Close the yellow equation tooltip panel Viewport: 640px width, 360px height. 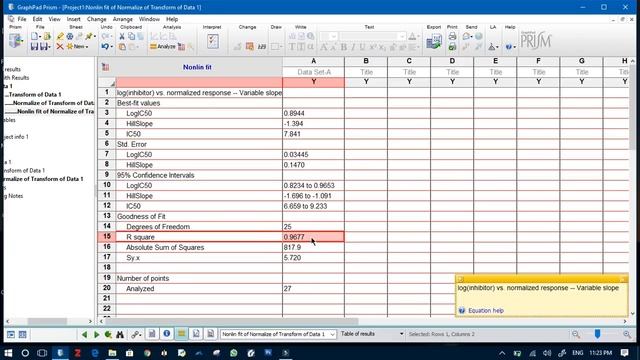[x=623, y=279]
